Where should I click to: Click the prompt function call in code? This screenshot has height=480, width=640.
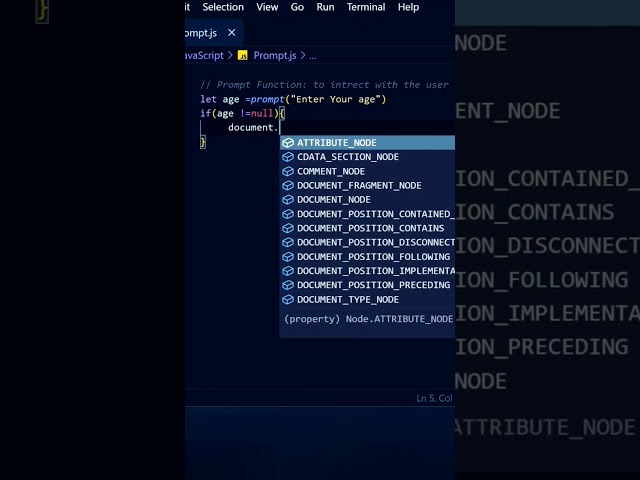(x=267, y=99)
